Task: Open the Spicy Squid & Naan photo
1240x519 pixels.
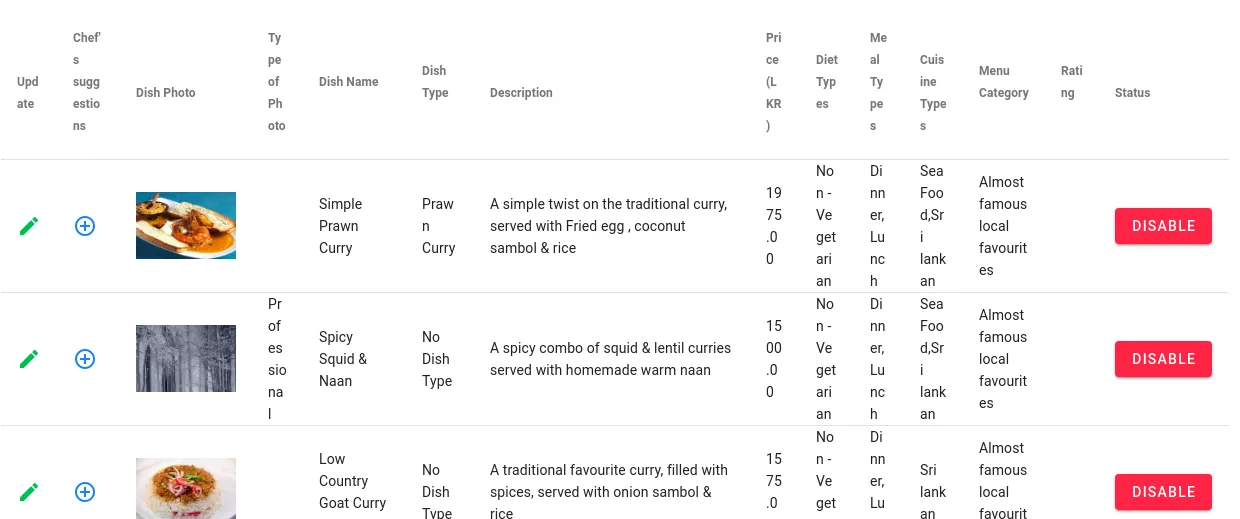Action: click(186, 359)
